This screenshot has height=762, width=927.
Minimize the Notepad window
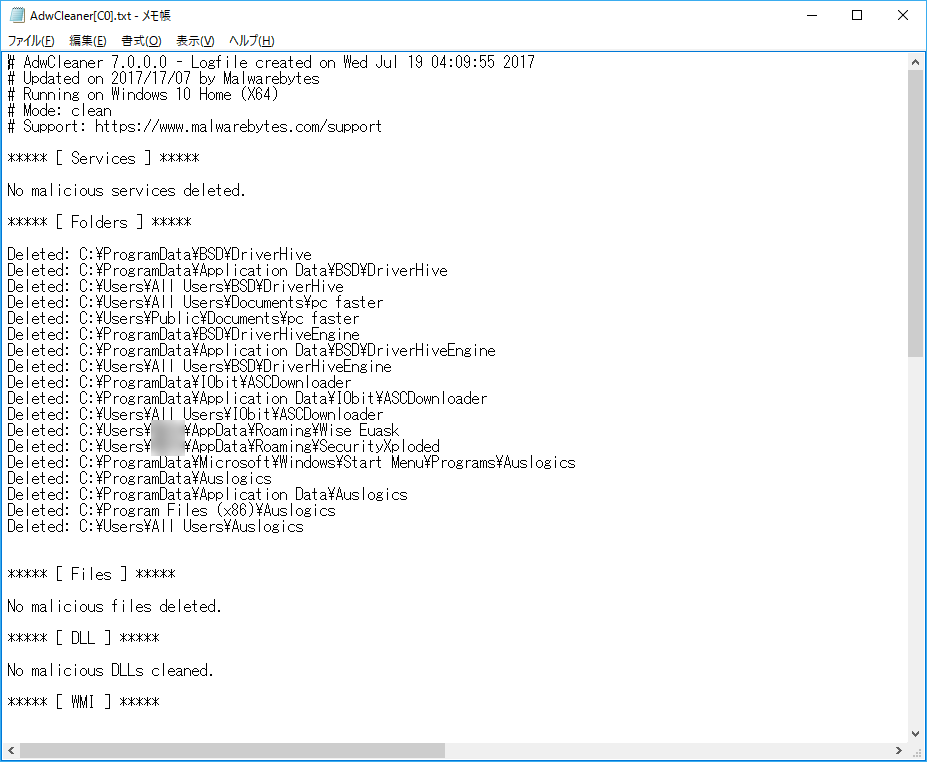812,15
